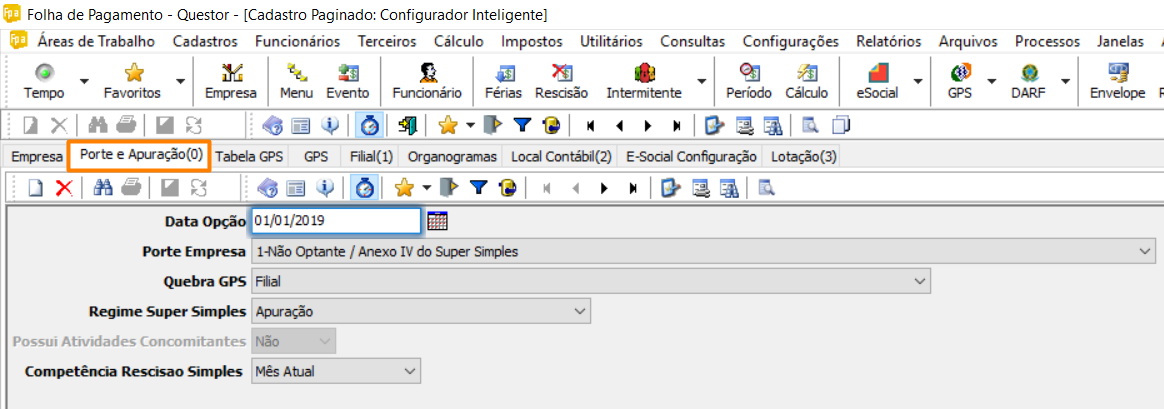This screenshot has width=1164, height=409.
Task: Expand the Favoritos dropdown arrow
Action: (x=180, y=81)
